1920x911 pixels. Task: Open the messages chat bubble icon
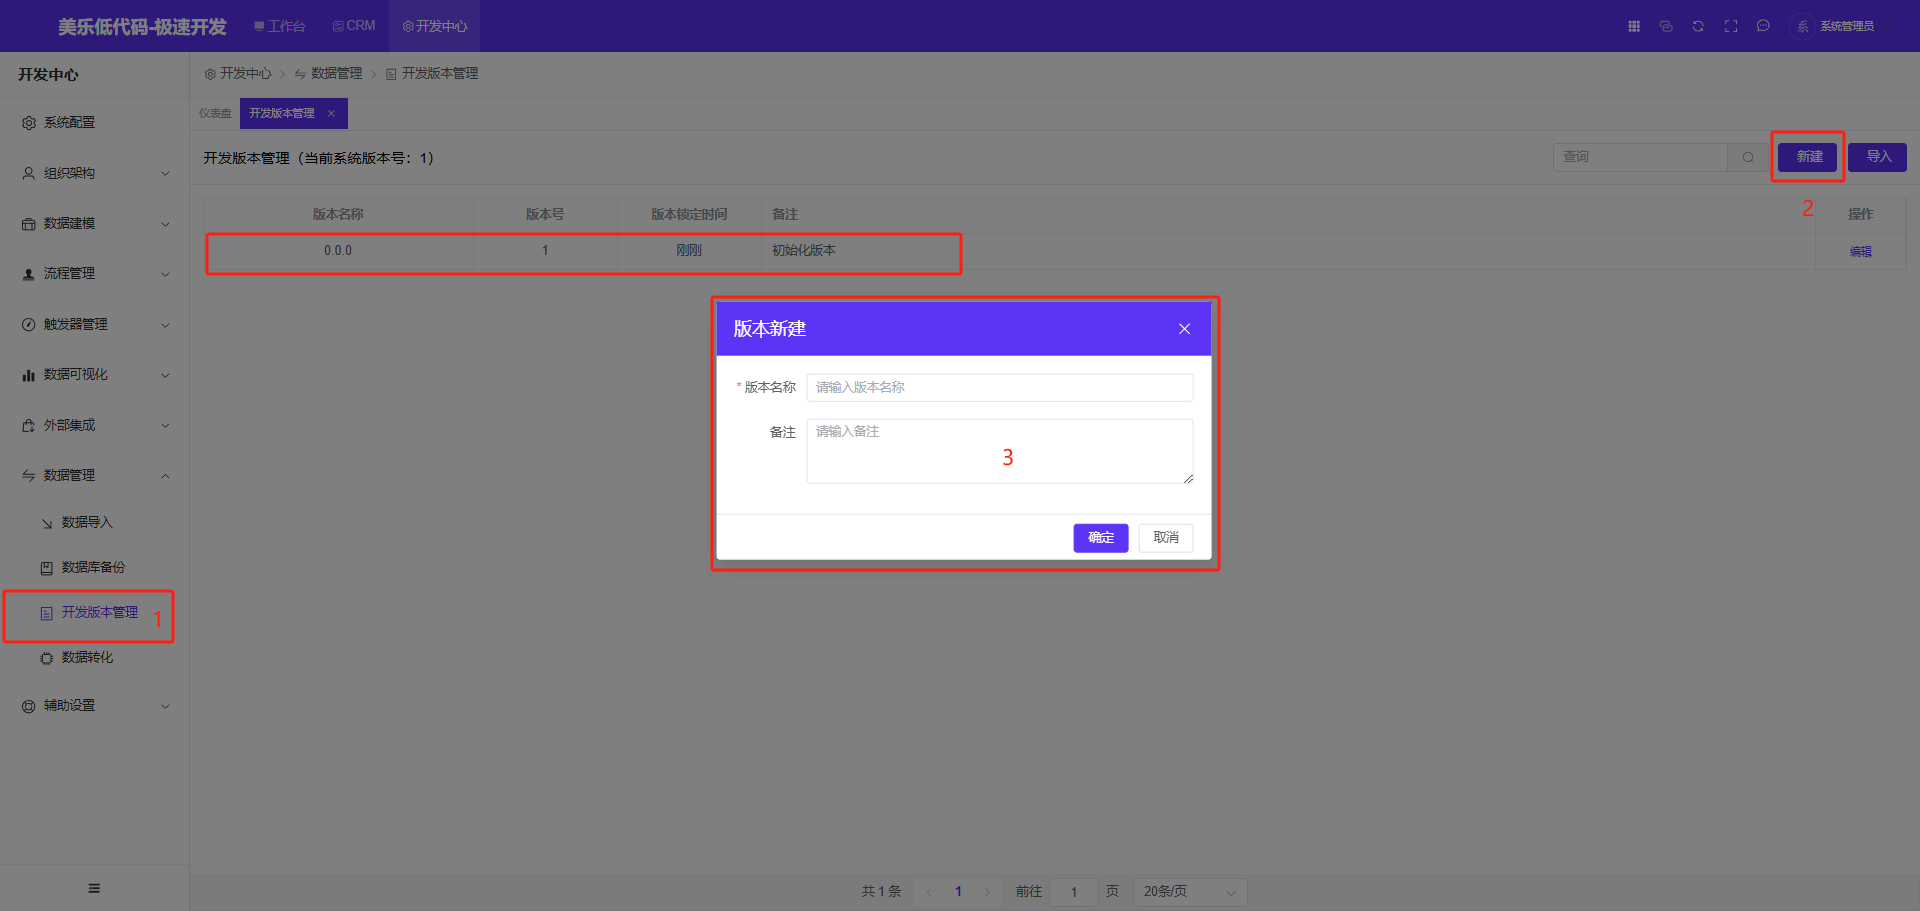point(1763,26)
